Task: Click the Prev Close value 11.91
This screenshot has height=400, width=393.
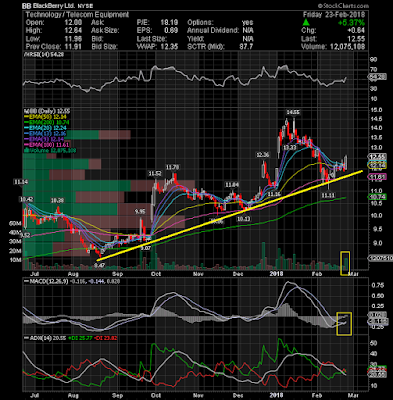Action: pyautogui.click(x=74, y=47)
